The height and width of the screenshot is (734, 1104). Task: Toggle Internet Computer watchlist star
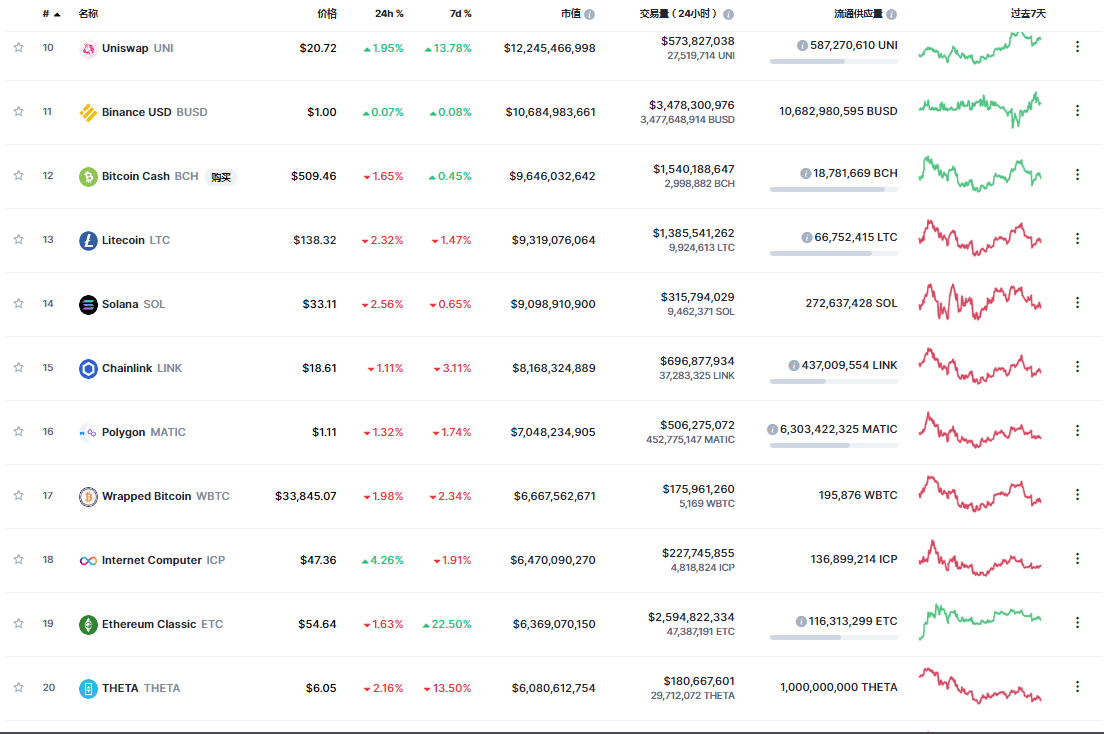[x=18, y=559]
